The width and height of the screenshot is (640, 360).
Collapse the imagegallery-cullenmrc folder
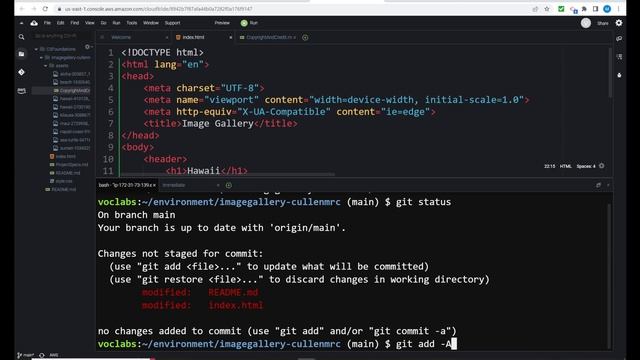coord(41,58)
